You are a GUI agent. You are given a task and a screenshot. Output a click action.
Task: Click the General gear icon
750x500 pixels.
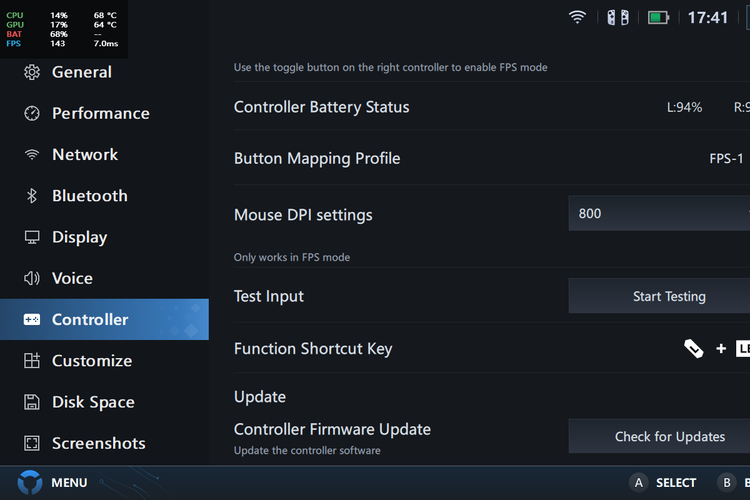point(32,72)
